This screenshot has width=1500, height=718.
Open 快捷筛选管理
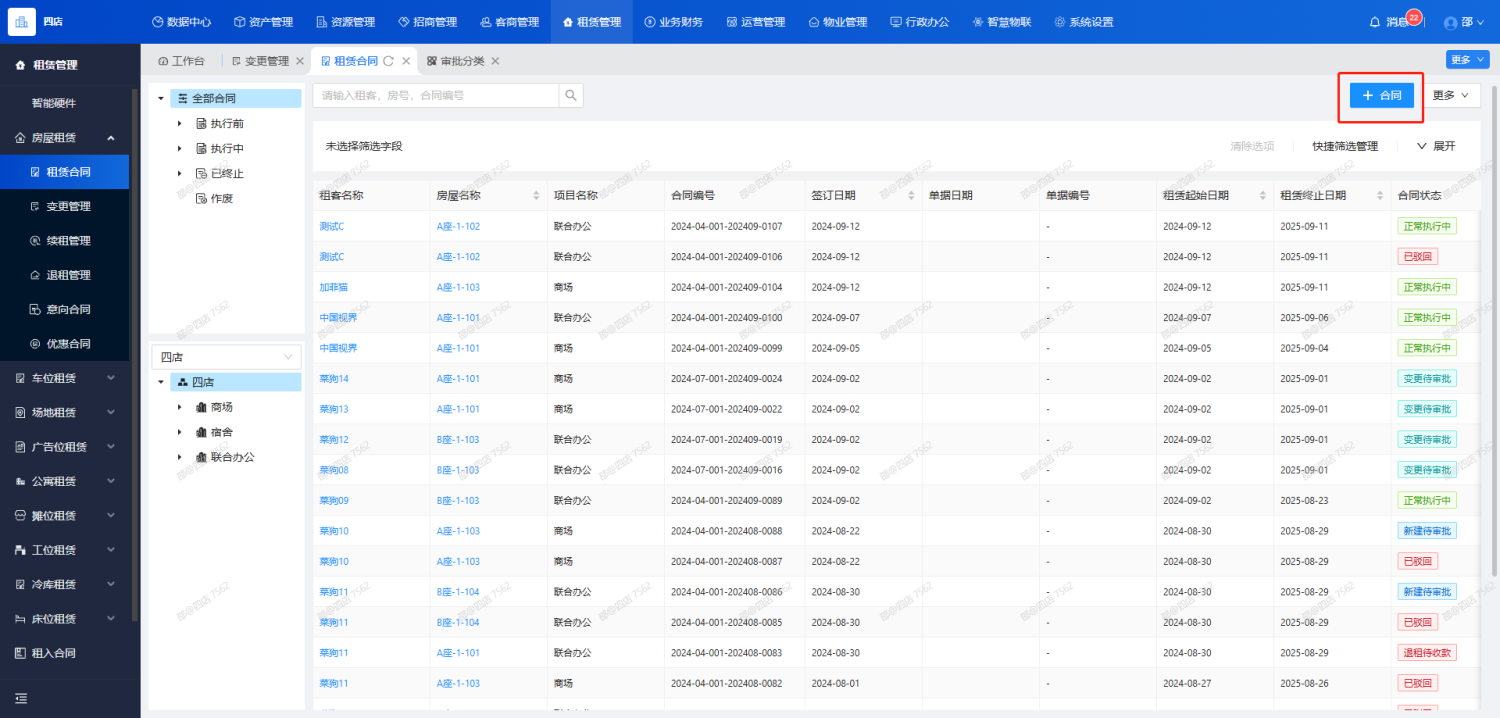pyautogui.click(x=1345, y=146)
